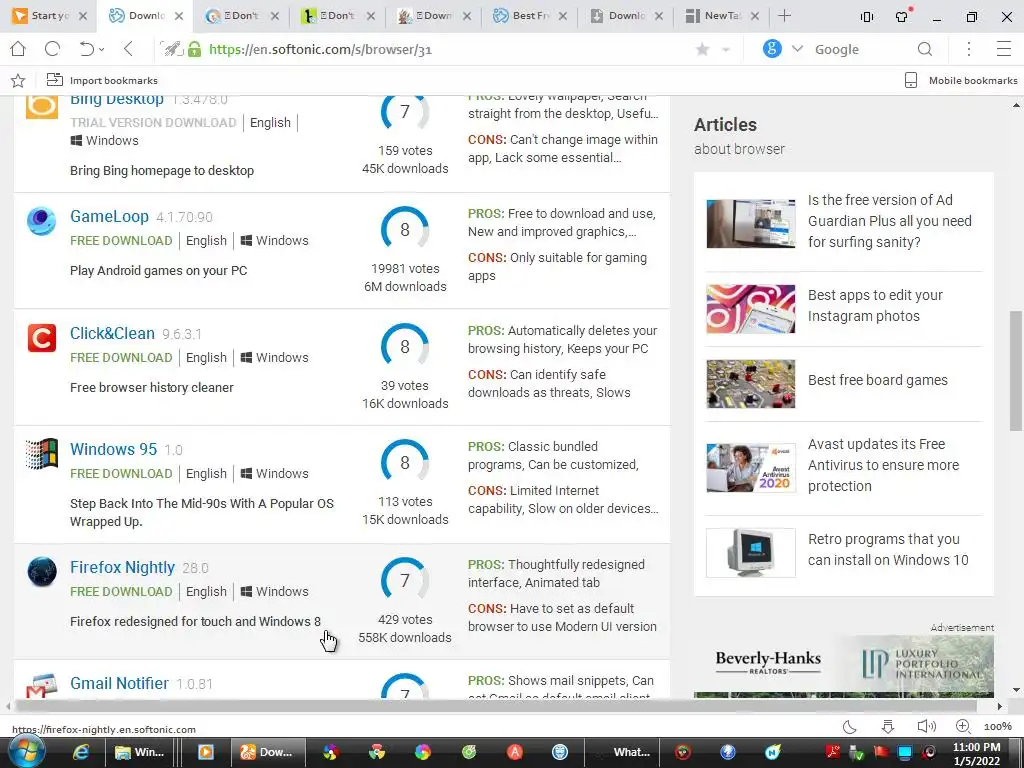Expand the dropdown next to bookmark star
The width and height of the screenshot is (1024, 768).
pos(725,50)
